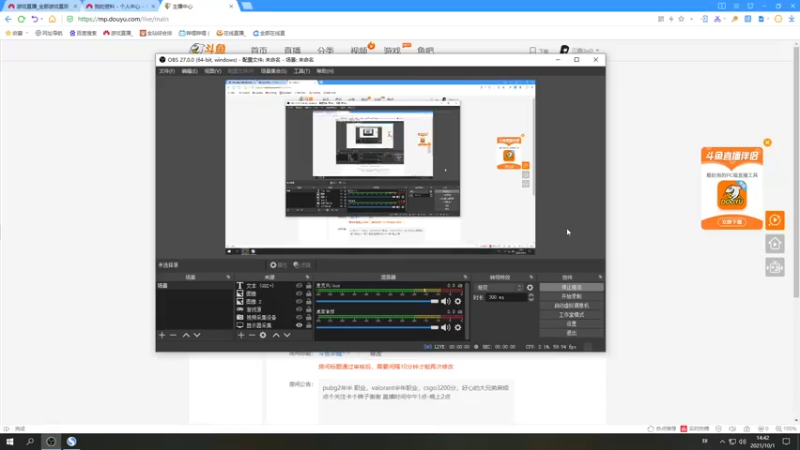Screen dimensions: 800x450
Task: Bookmark page with star icon in address bar
Action: click(x=681, y=19)
